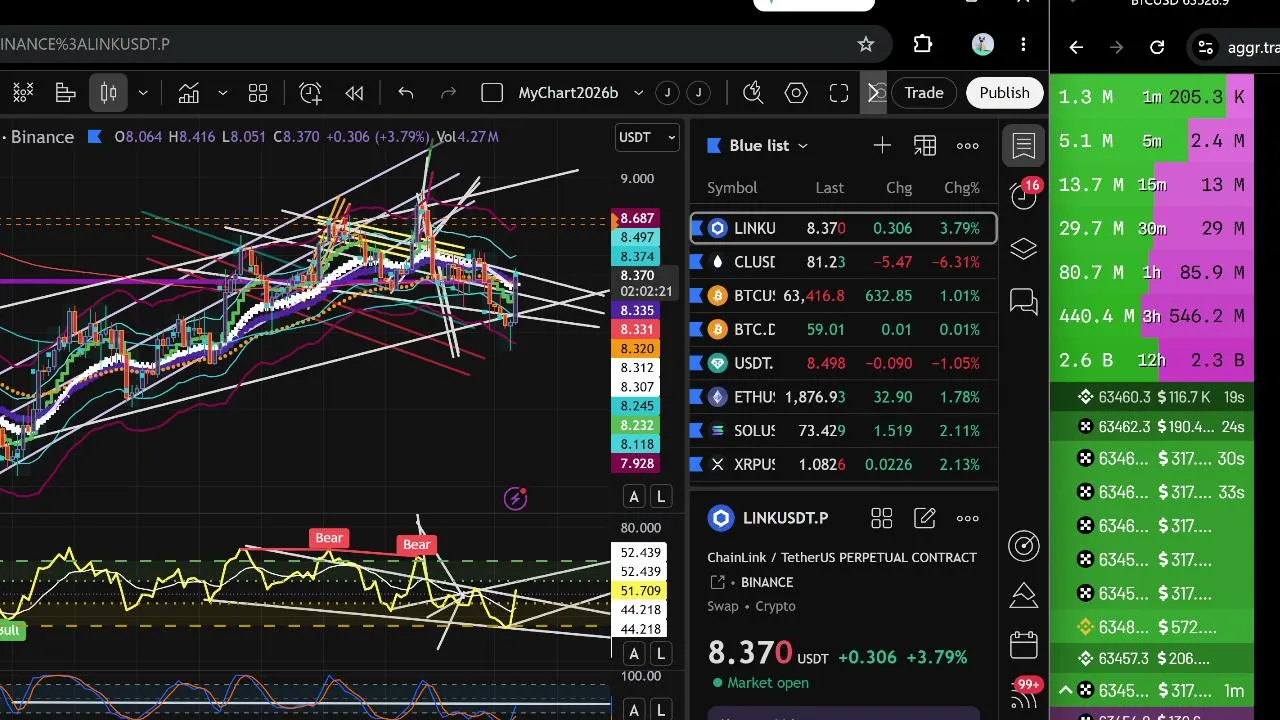Select the XRPUS row in watchlist
1280x720 pixels.
(x=843, y=465)
